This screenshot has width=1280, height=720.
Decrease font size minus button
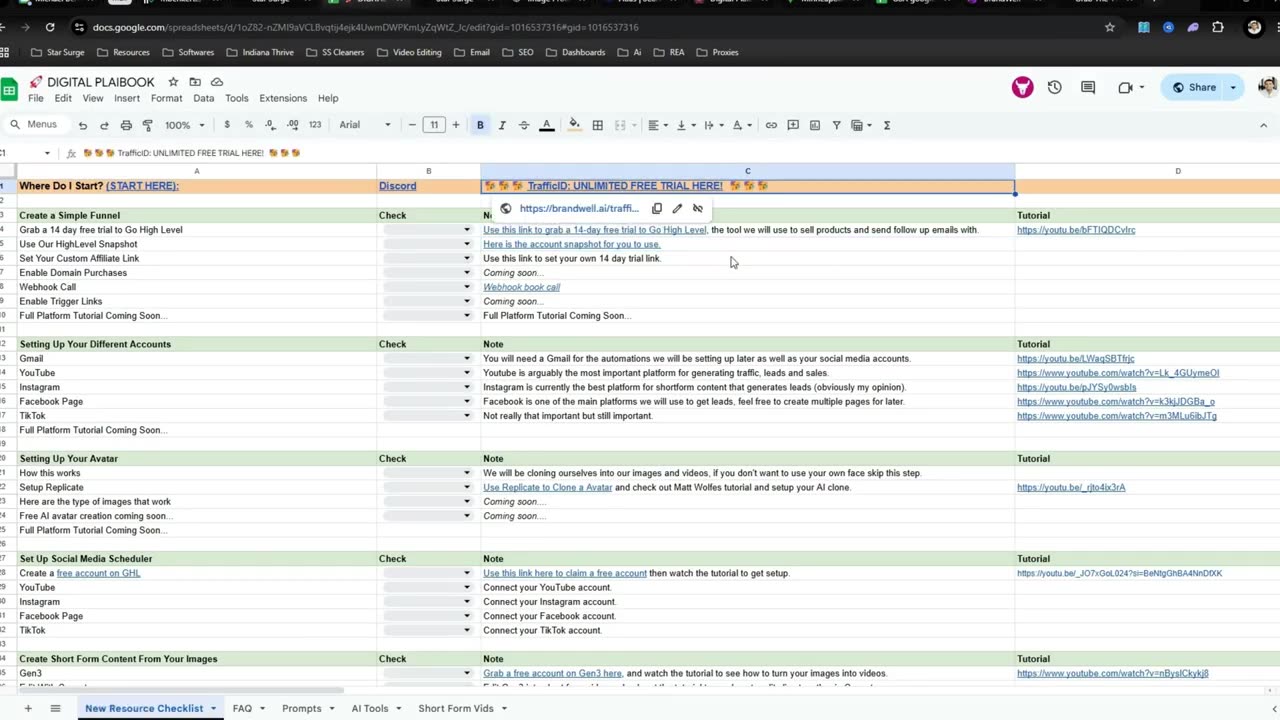pyautogui.click(x=412, y=125)
